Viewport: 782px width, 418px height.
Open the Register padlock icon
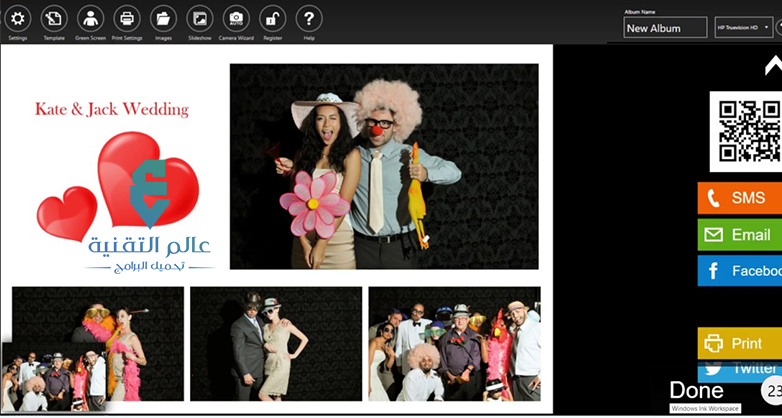pos(272,19)
